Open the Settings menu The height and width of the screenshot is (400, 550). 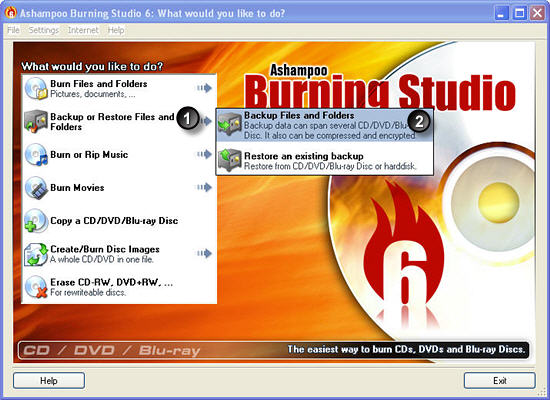click(44, 30)
